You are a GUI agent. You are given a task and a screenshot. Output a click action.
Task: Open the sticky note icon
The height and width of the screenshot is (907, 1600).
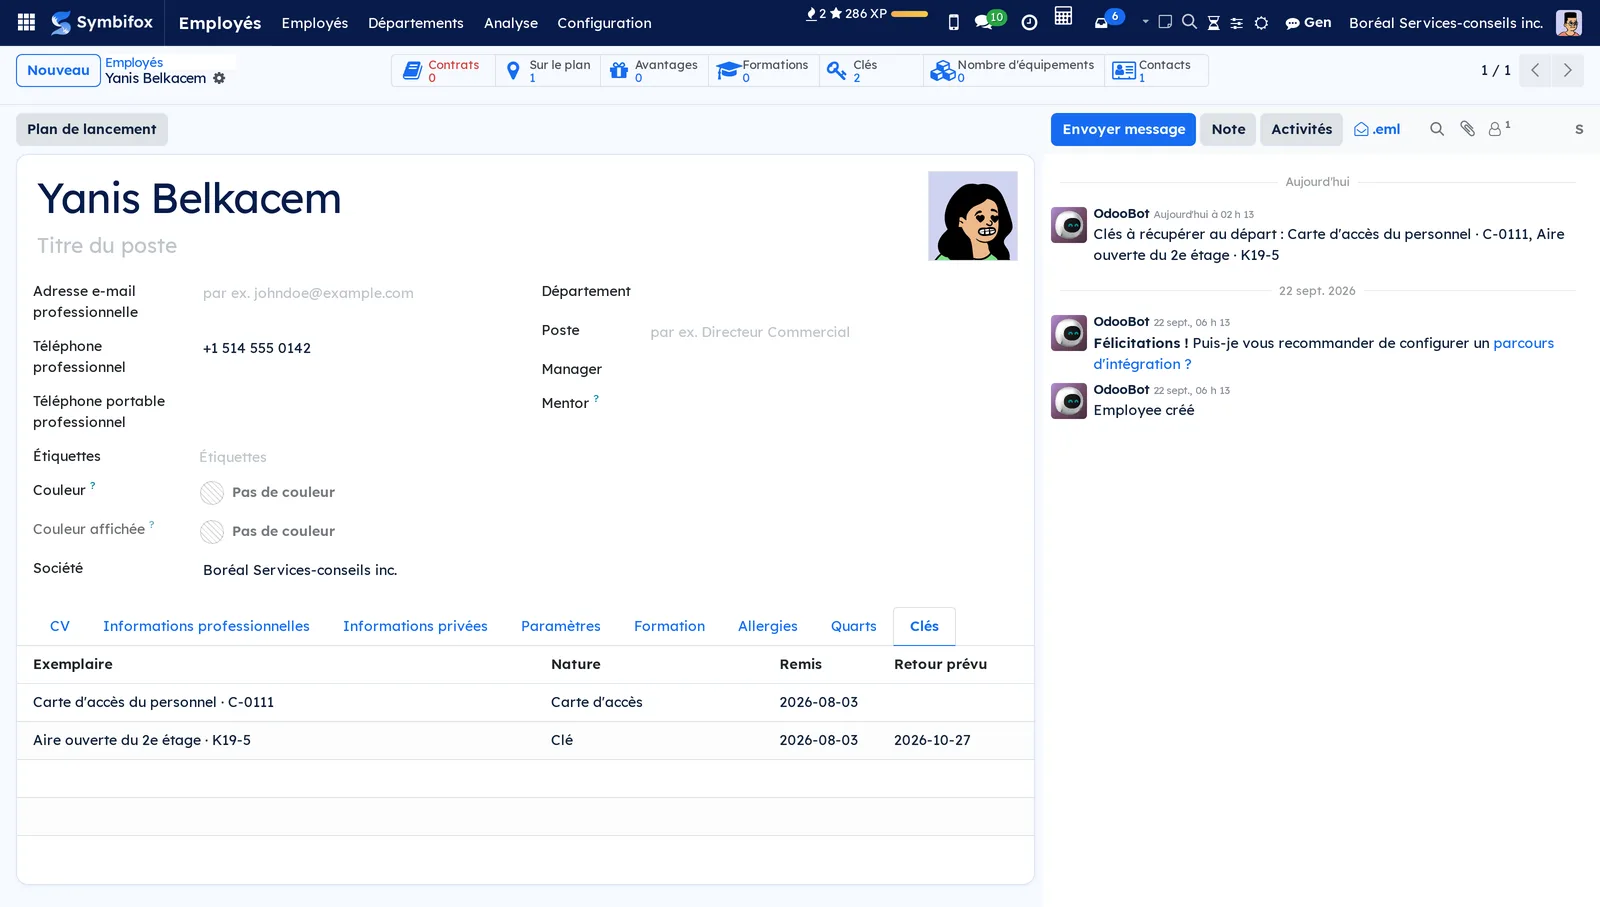[1165, 22]
